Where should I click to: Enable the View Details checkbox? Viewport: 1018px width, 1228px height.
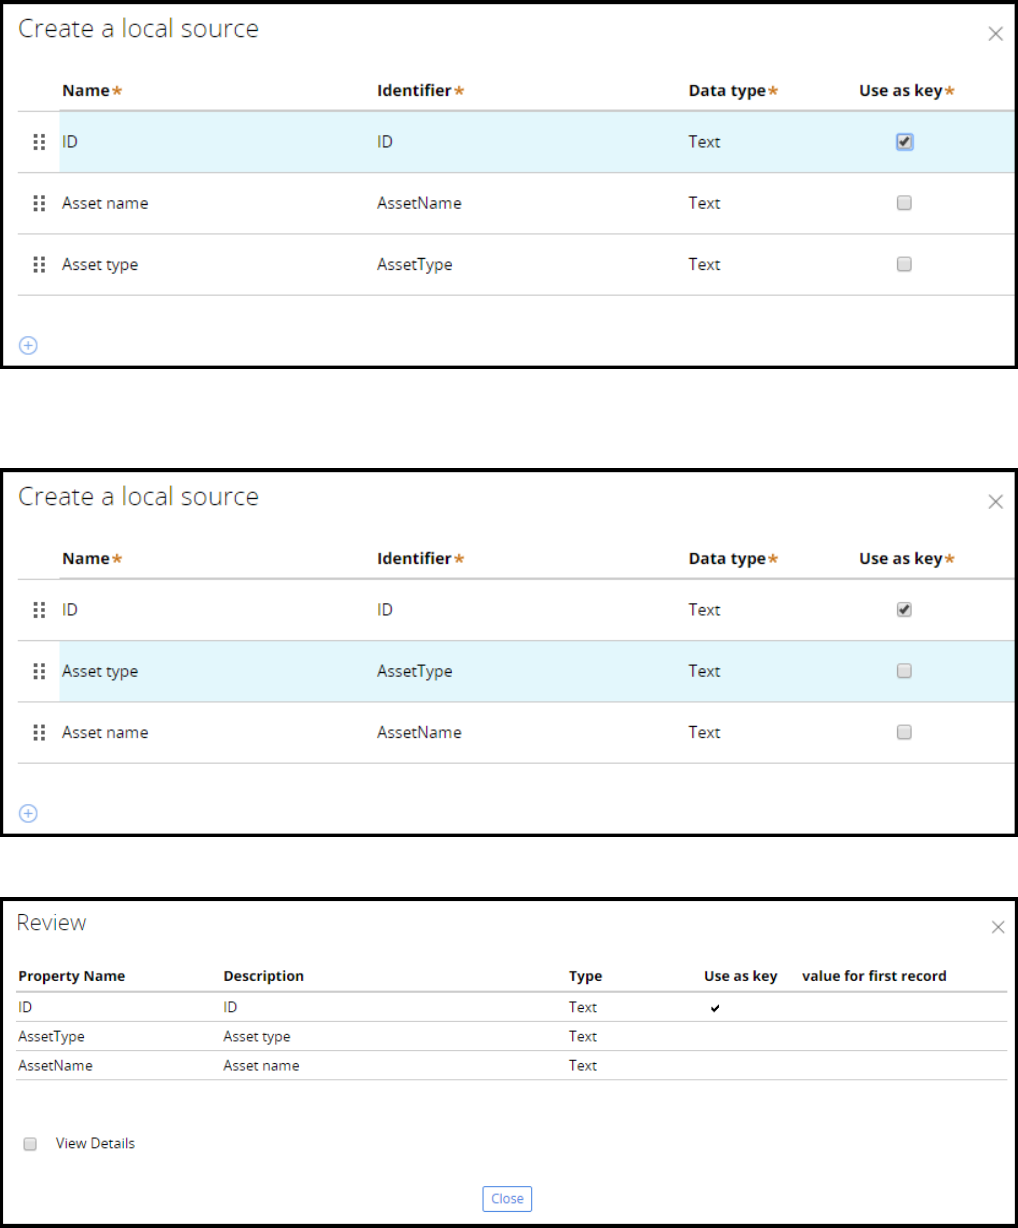(30, 1143)
